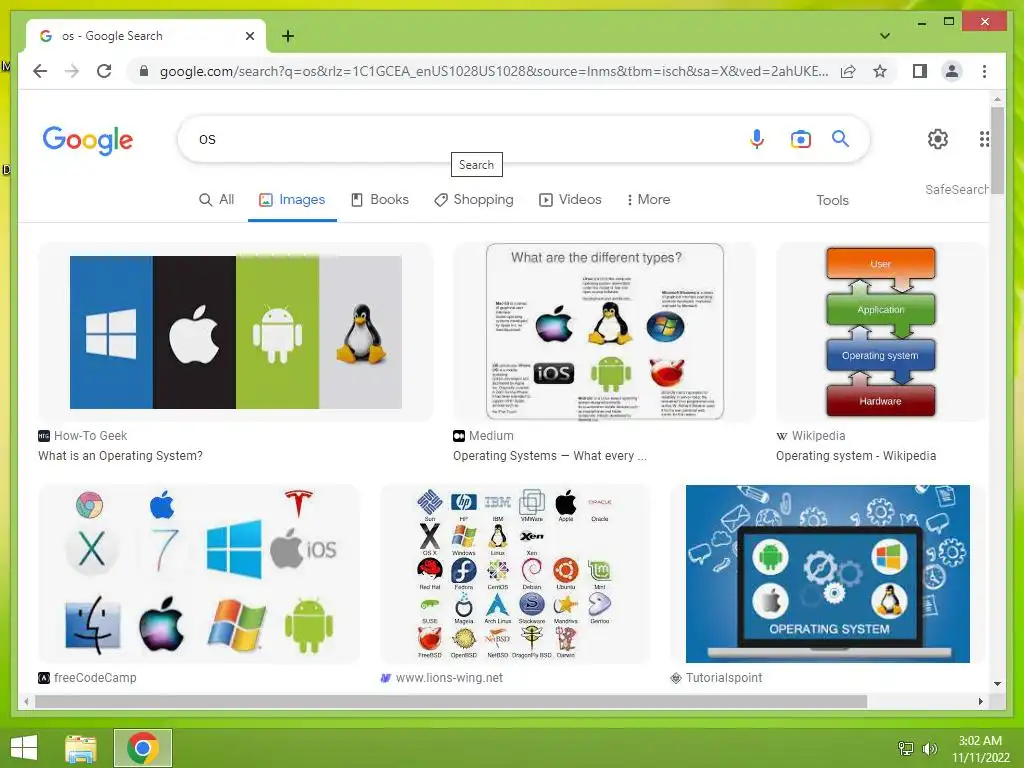Click the Medium source label
Screen dimensions: 1024x768
pyautogui.click(x=491, y=436)
